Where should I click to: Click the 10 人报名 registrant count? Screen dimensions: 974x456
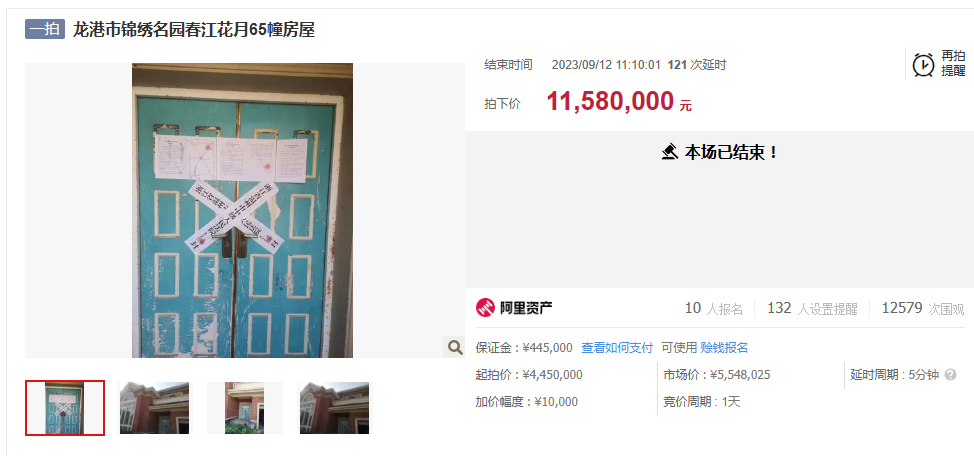pos(713,308)
